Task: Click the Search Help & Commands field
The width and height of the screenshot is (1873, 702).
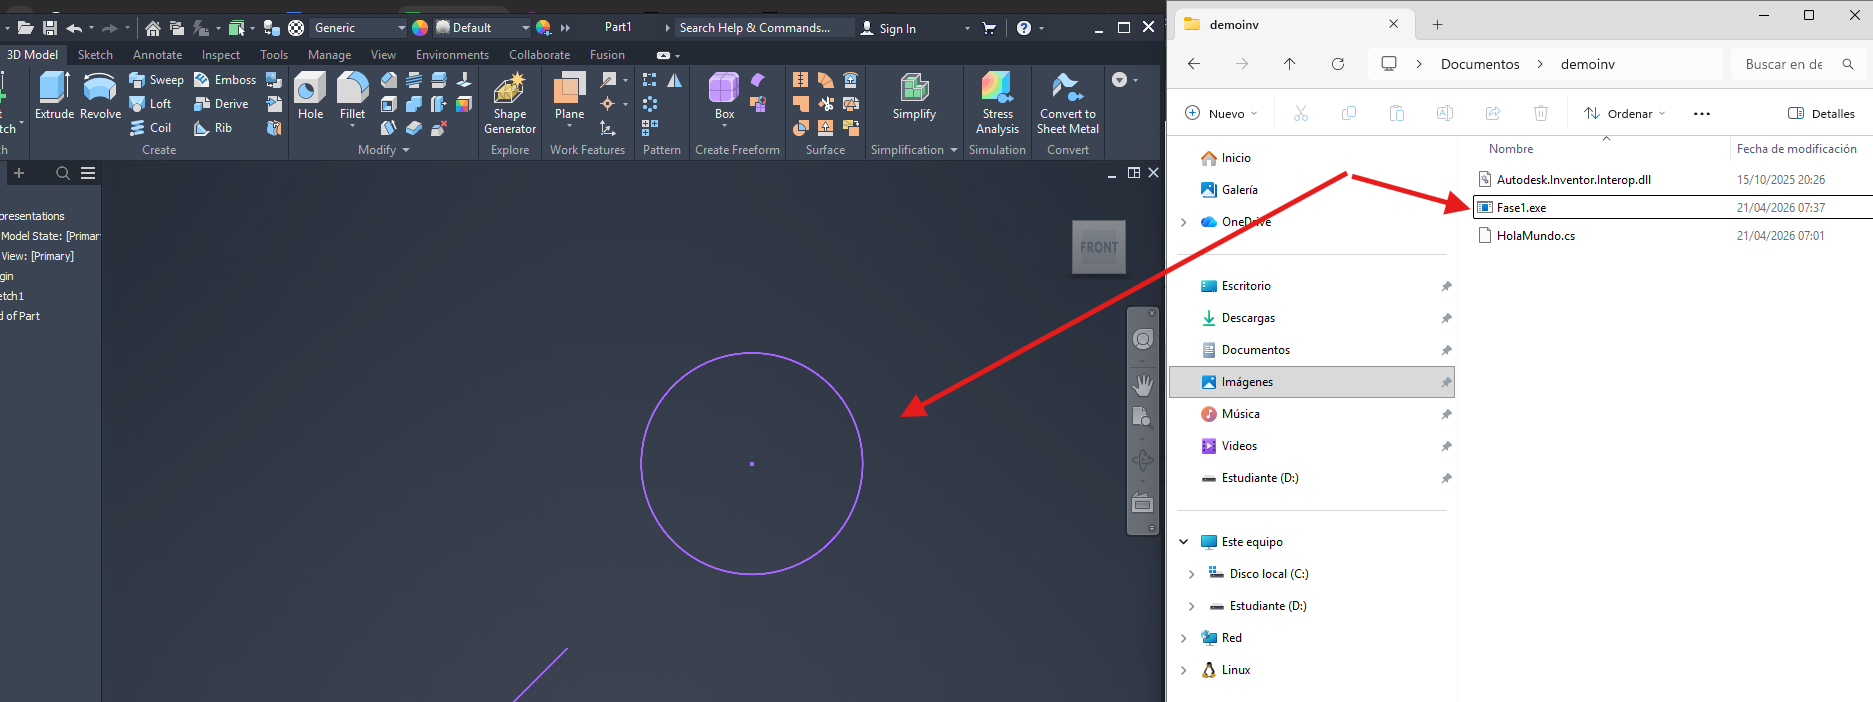Action: coord(764,28)
